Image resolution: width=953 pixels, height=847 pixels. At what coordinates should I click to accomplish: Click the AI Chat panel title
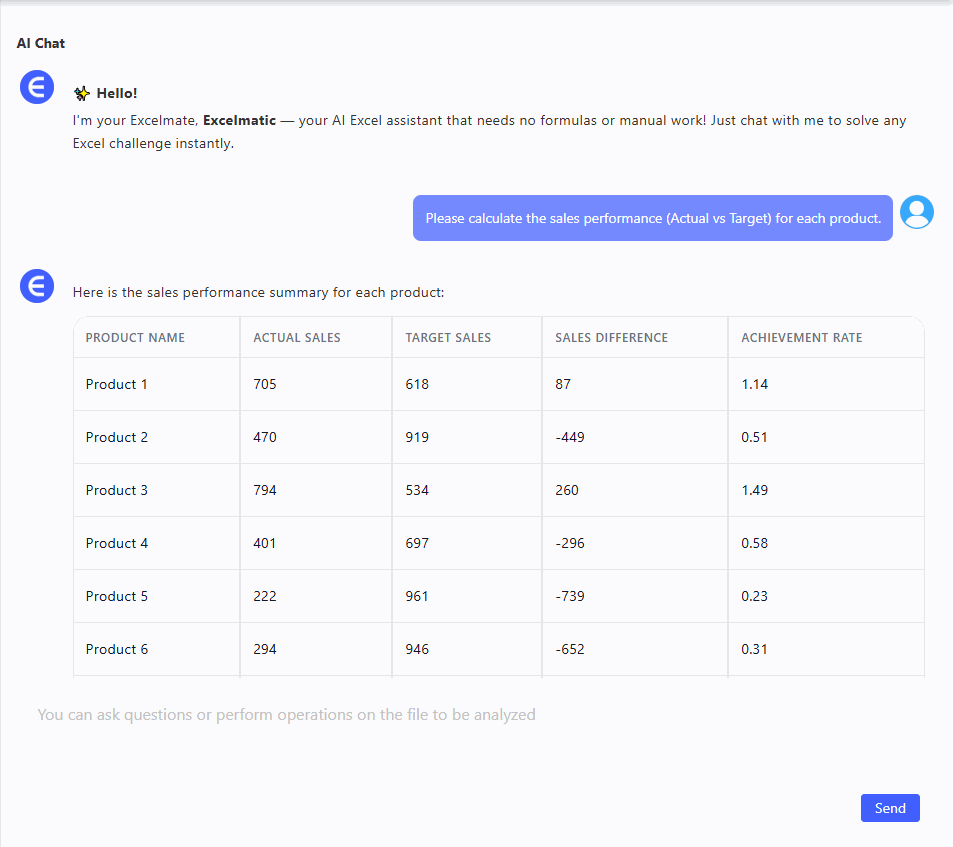point(41,43)
